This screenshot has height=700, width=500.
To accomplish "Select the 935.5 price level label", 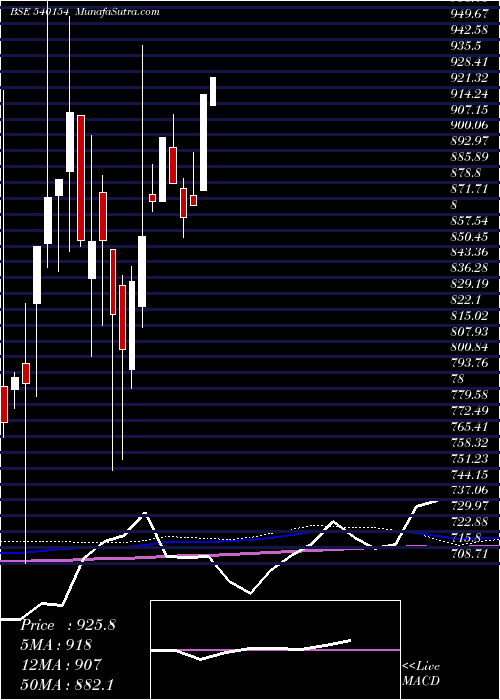I will [466, 46].
